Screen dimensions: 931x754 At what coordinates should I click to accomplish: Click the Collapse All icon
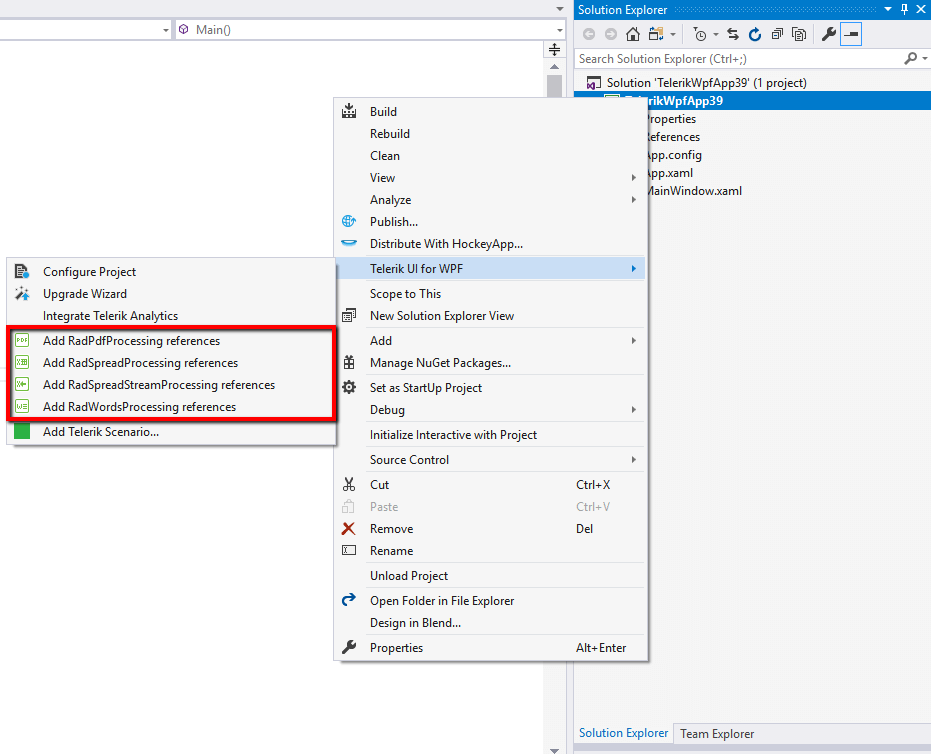pyautogui.click(x=777, y=34)
